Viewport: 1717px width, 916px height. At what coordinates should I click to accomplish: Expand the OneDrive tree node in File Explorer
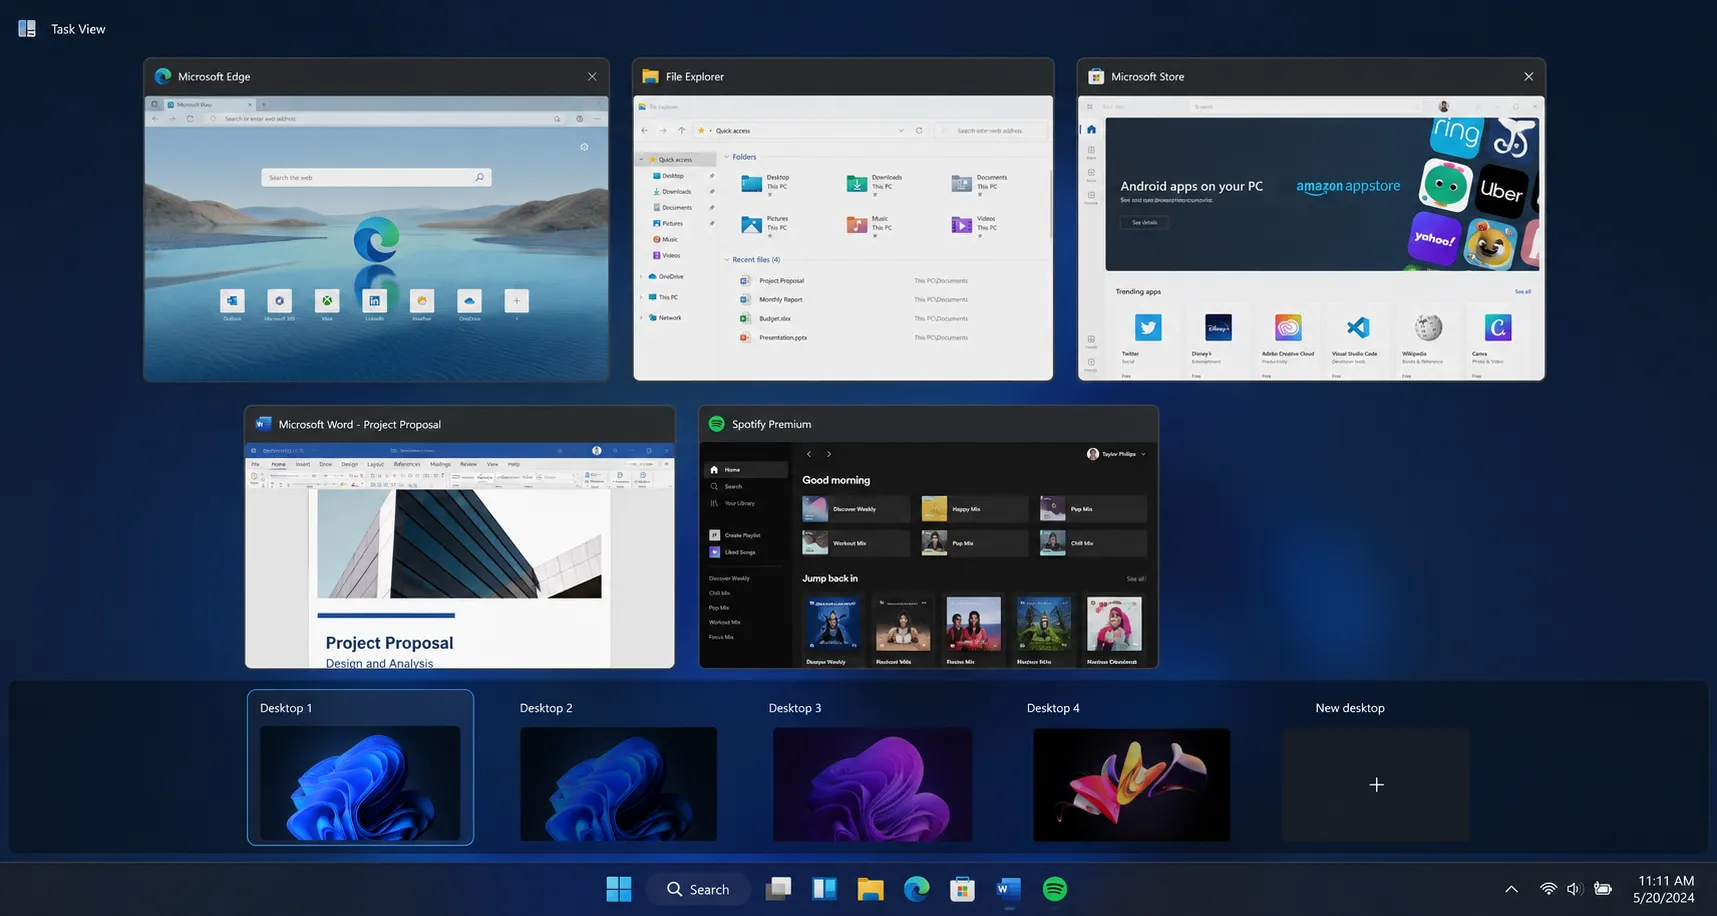[642, 276]
